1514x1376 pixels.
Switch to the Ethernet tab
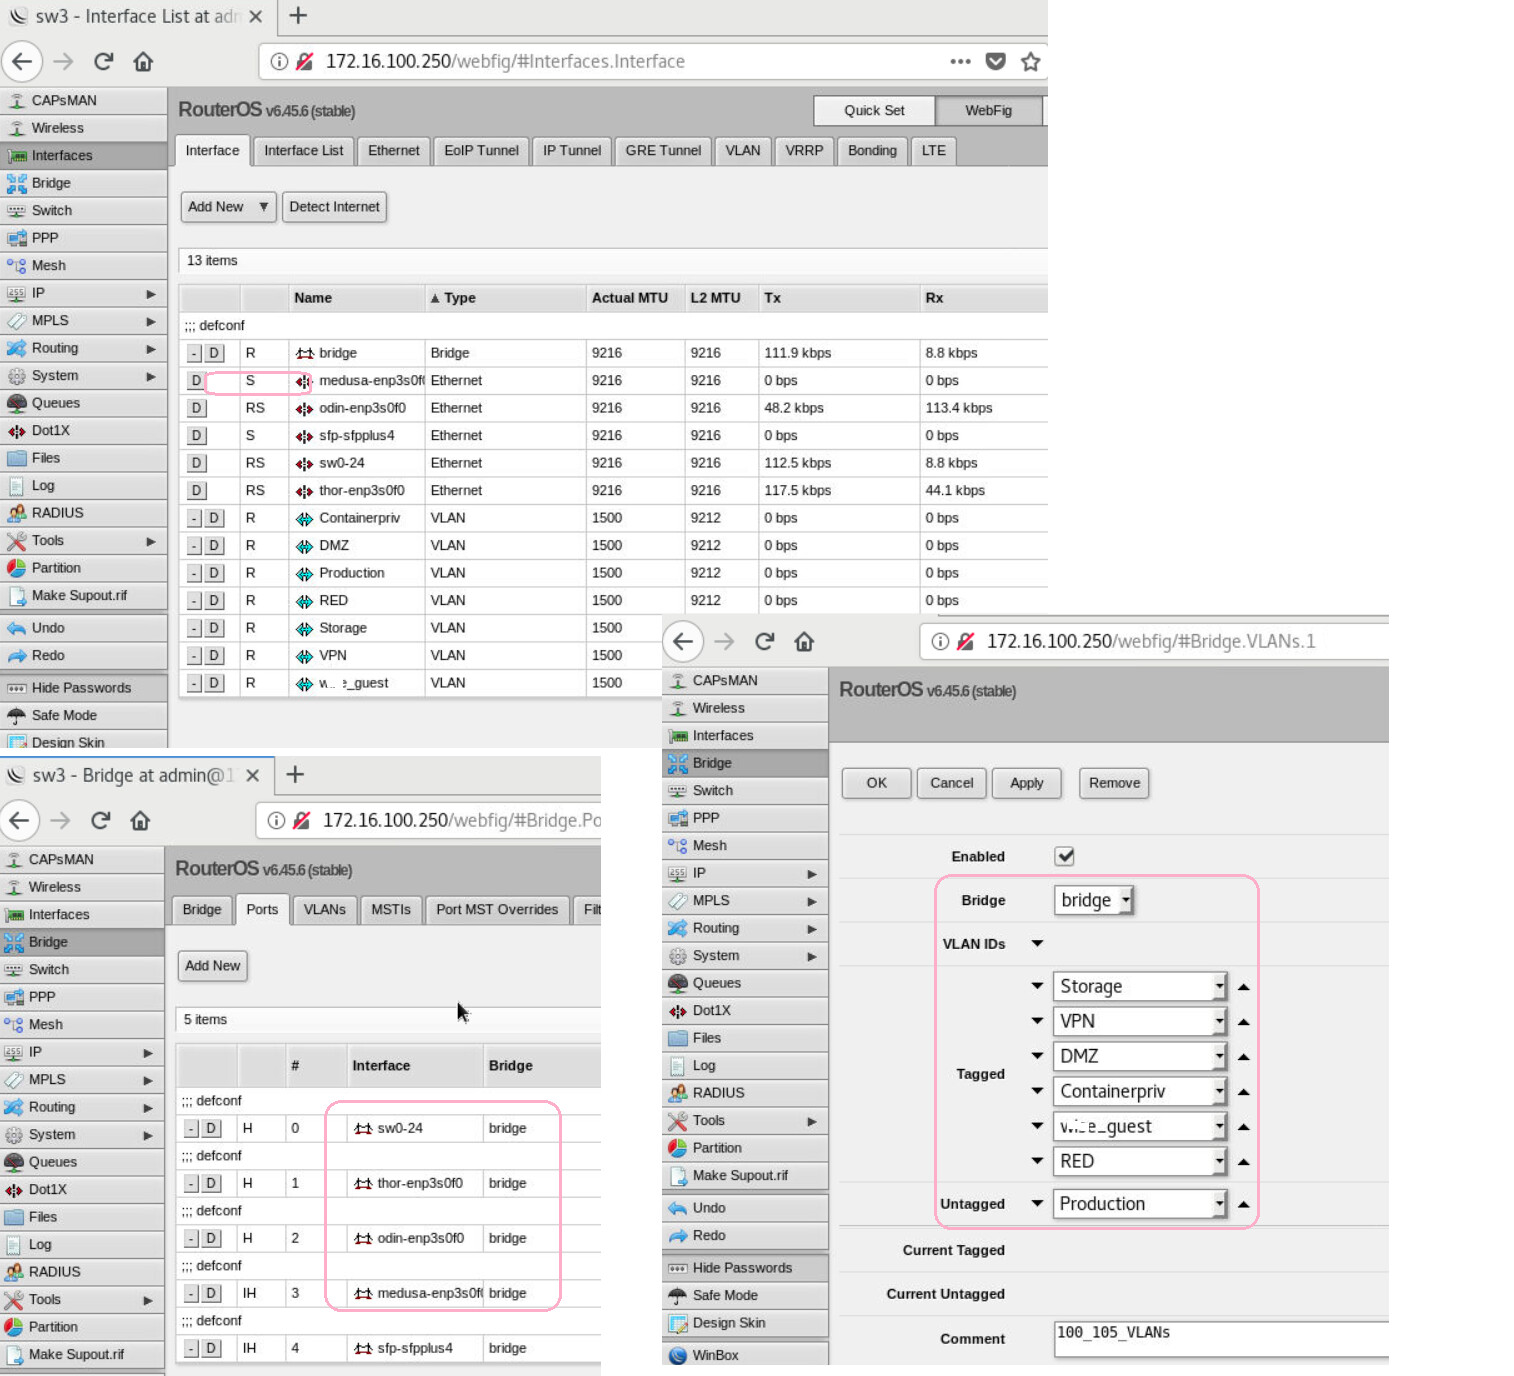394,151
